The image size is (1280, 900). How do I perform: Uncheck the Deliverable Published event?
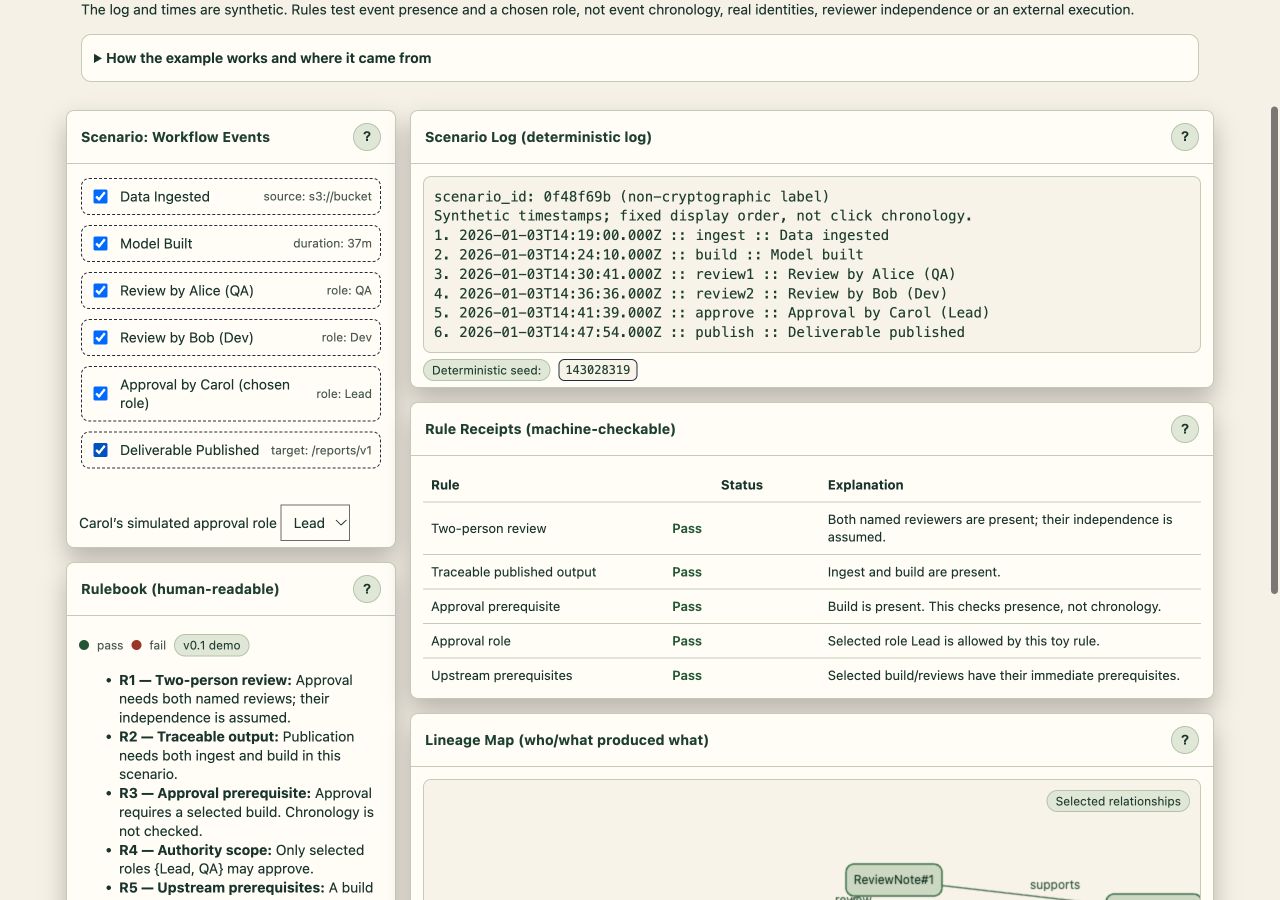pyautogui.click(x=101, y=450)
